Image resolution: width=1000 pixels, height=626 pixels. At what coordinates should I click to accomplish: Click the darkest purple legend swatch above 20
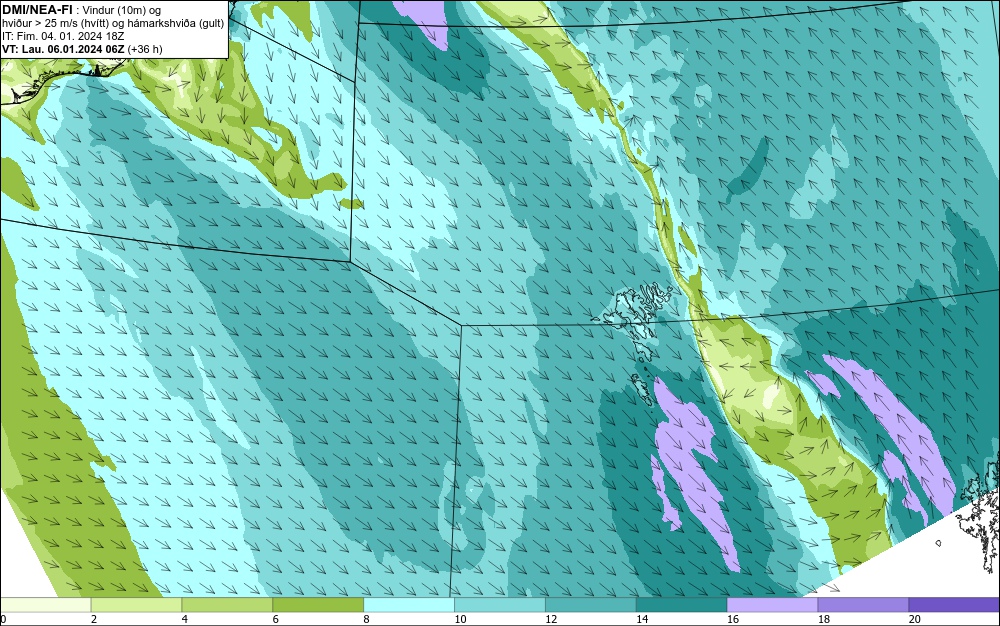(x=954, y=605)
